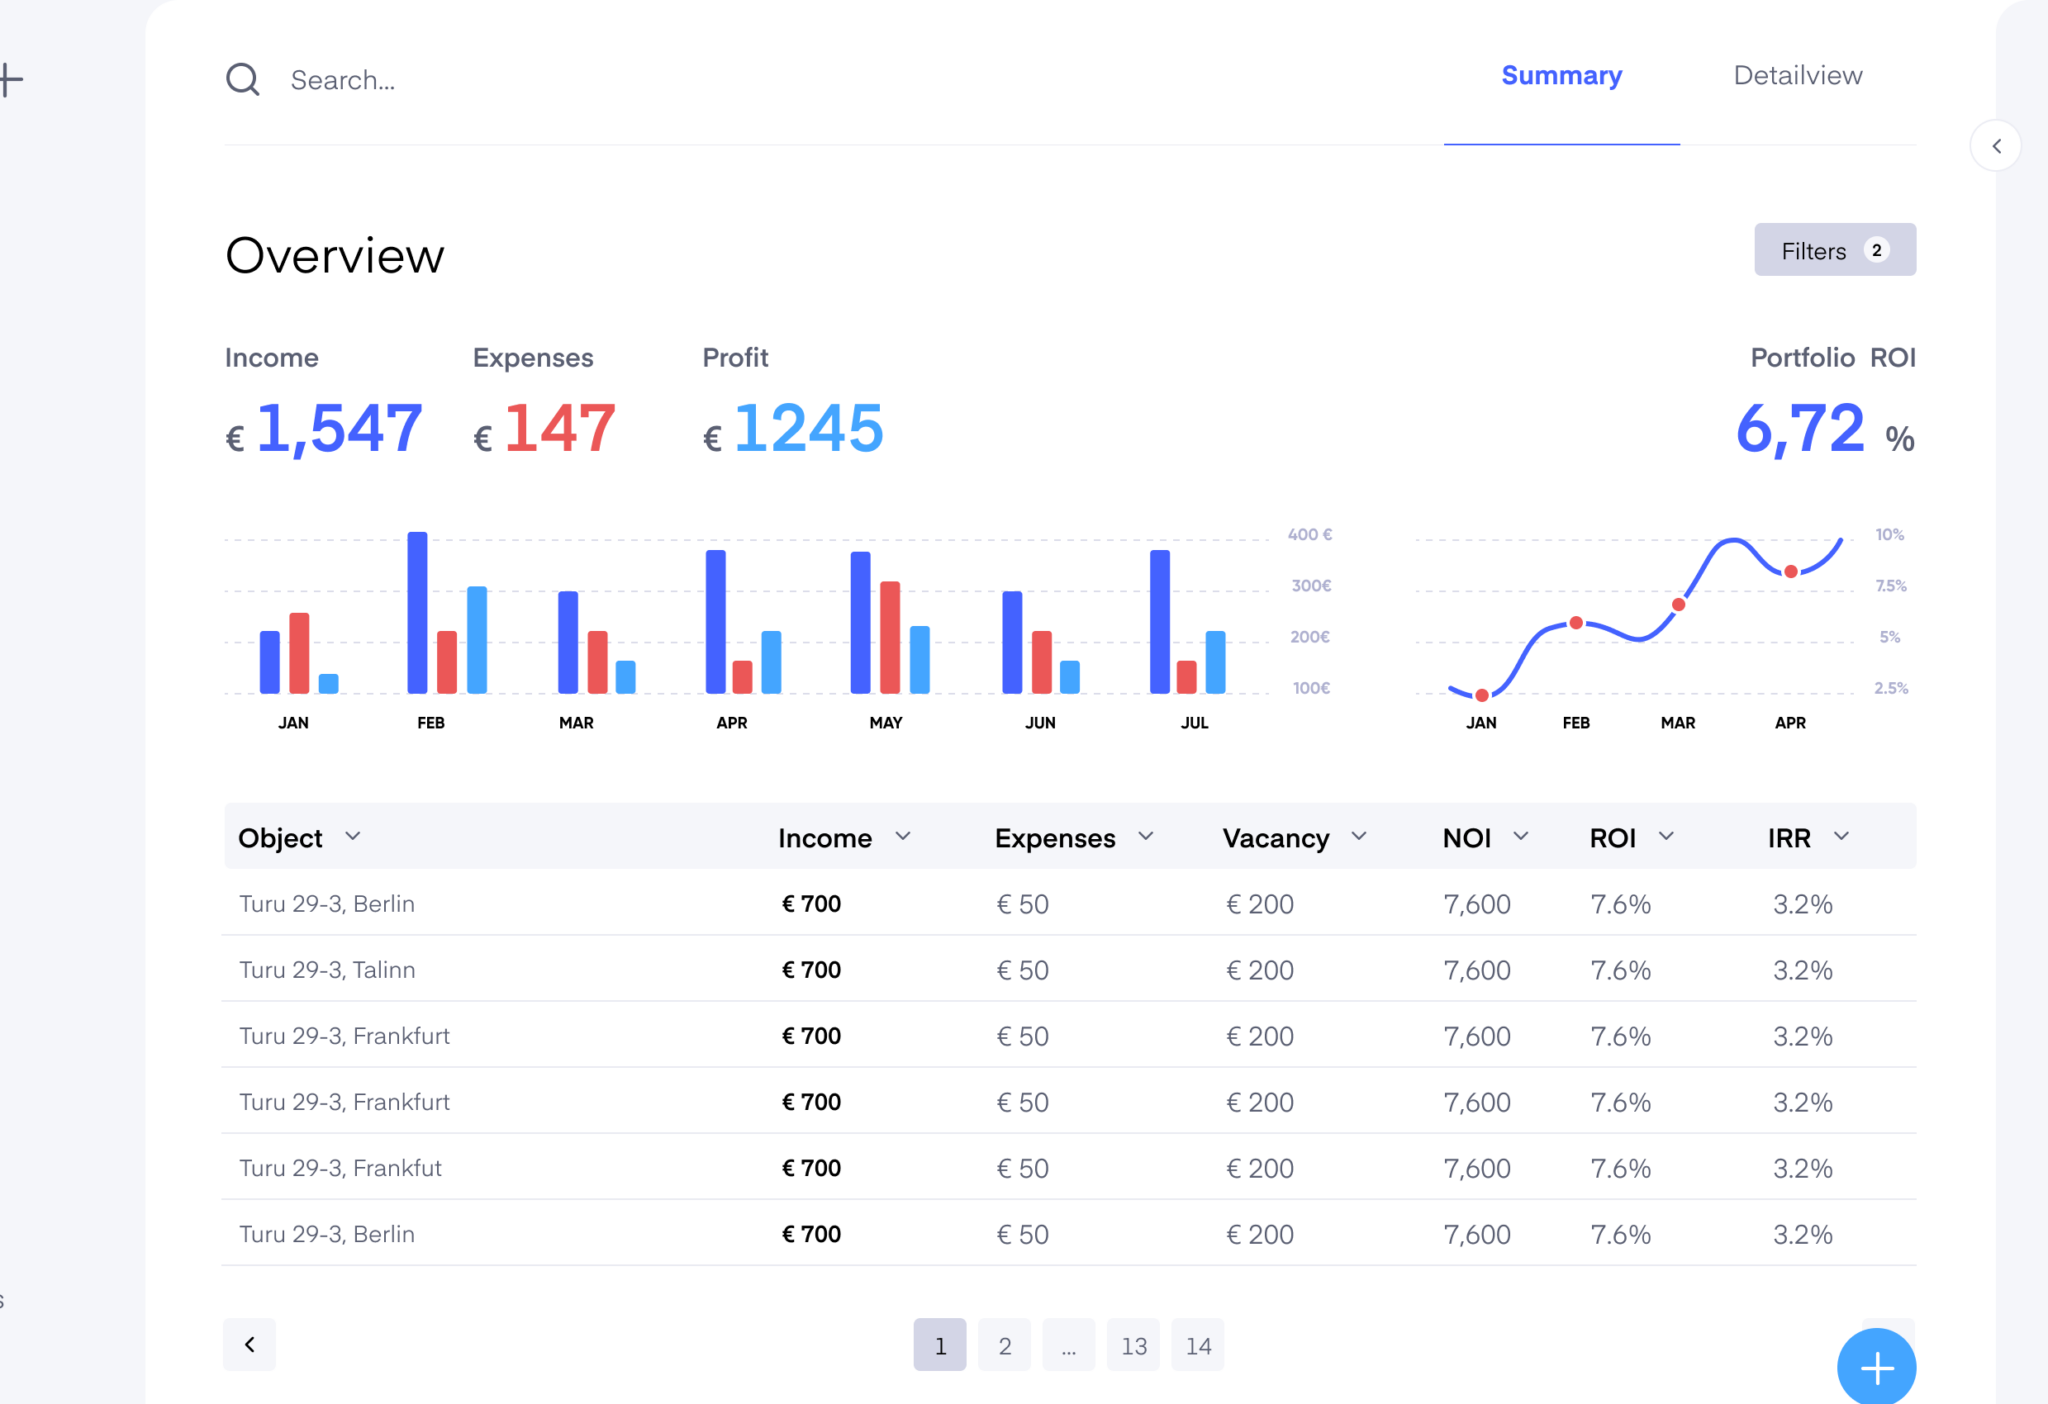Collapse the side panel with round chevron button
Image resolution: width=2048 pixels, height=1404 pixels.
1996,146
